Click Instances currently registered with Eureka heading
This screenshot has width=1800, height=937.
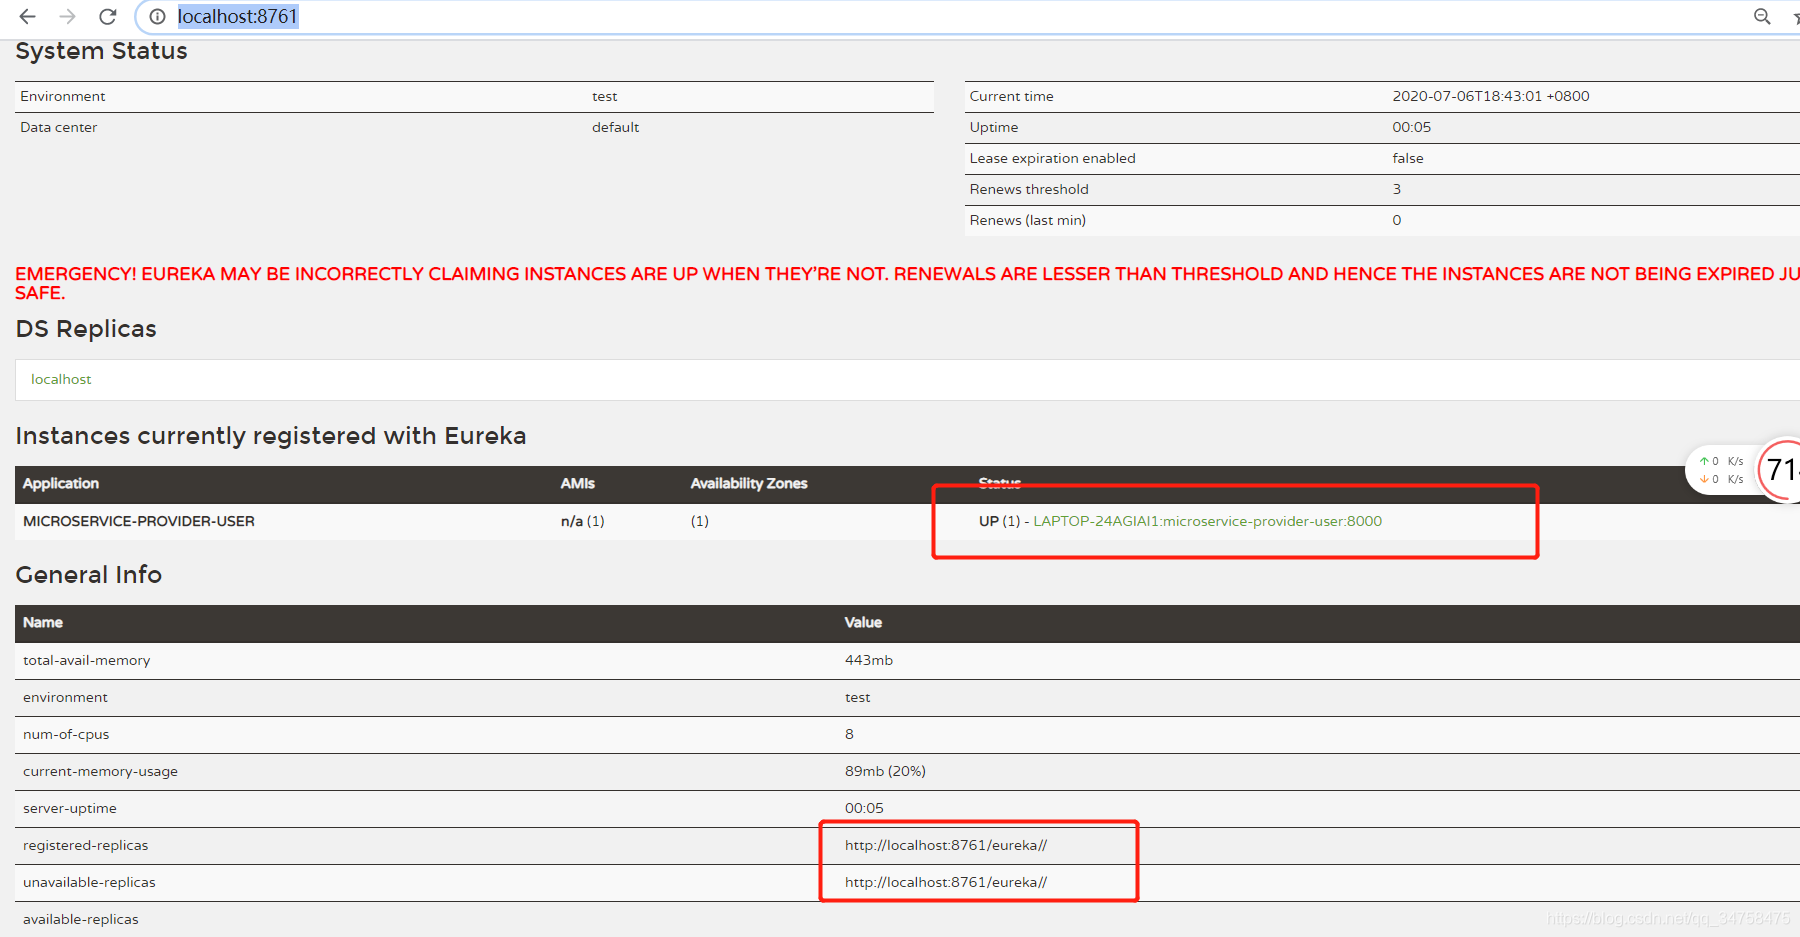click(x=271, y=436)
